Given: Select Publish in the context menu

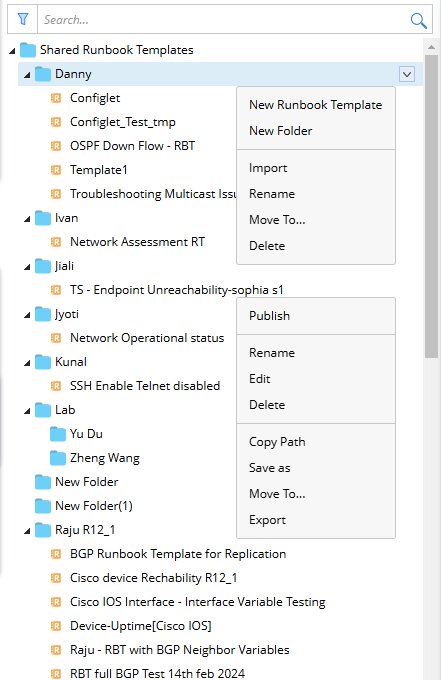Looking at the screenshot, I should pos(269,316).
